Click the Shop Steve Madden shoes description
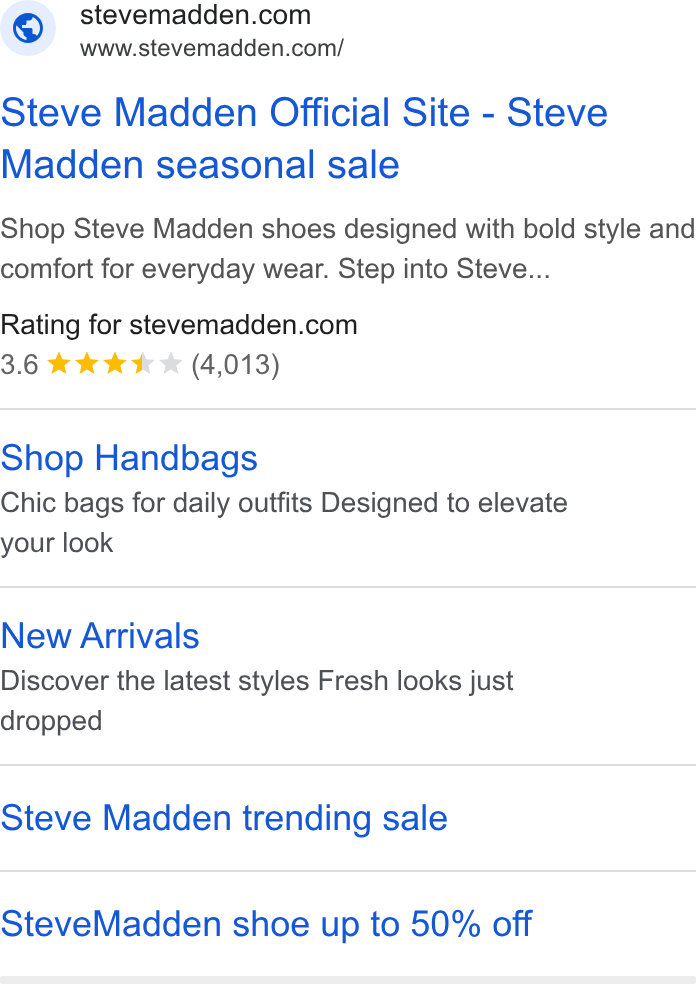This screenshot has width=696, height=984. [x=348, y=249]
